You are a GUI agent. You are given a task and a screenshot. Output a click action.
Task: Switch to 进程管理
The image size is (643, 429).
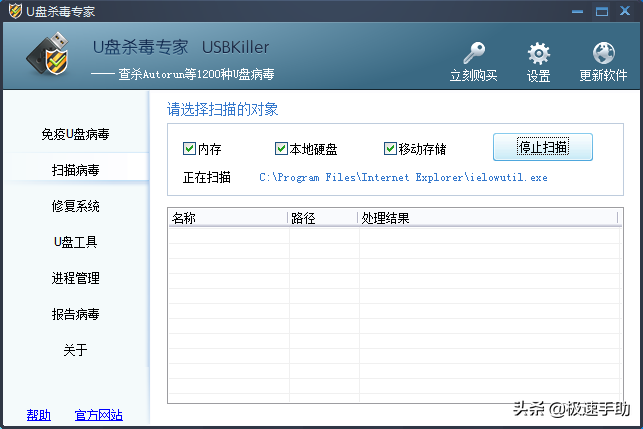click(75, 278)
